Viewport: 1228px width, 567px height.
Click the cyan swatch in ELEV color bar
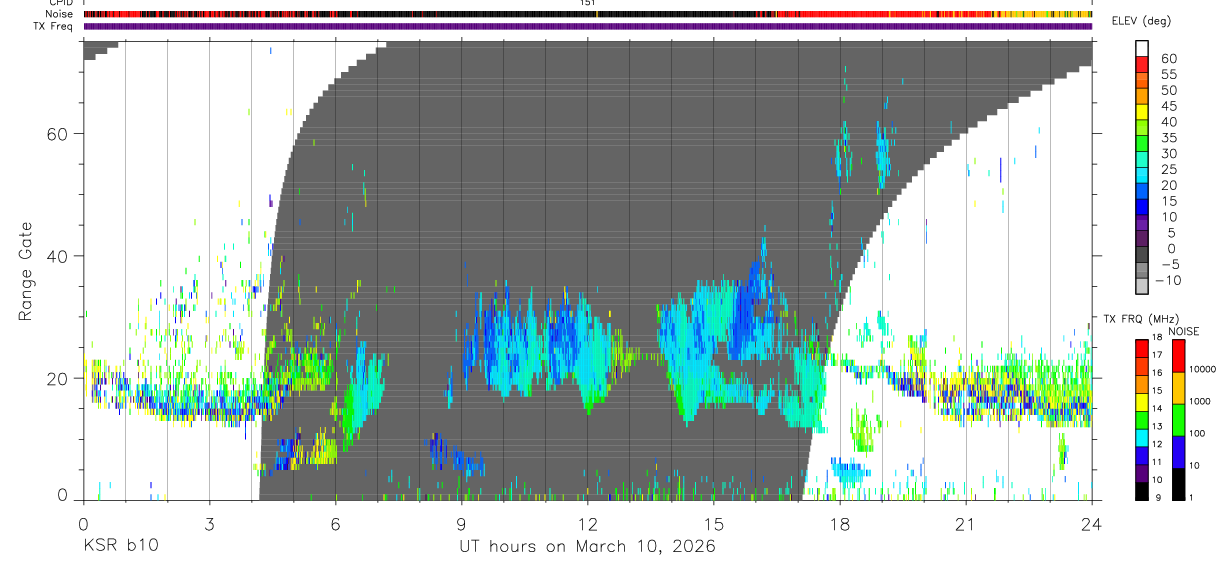[1142, 175]
